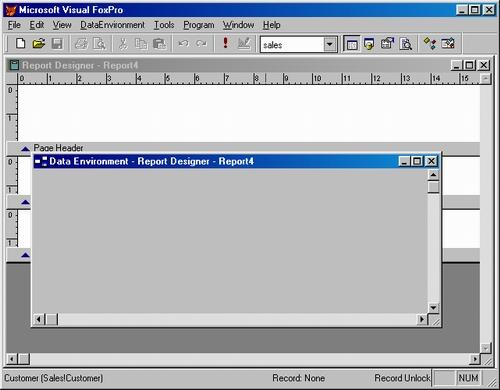
Task: Click the Save diskette icon
Action: click(57, 44)
